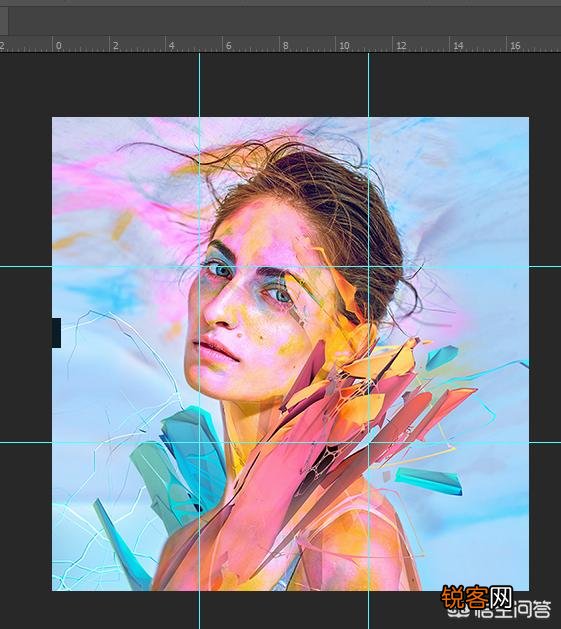Image resolution: width=561 pixels, height=629 pixels.
Task: Select the lower horizontal guide left of the canvas
Action: point(26,443)
